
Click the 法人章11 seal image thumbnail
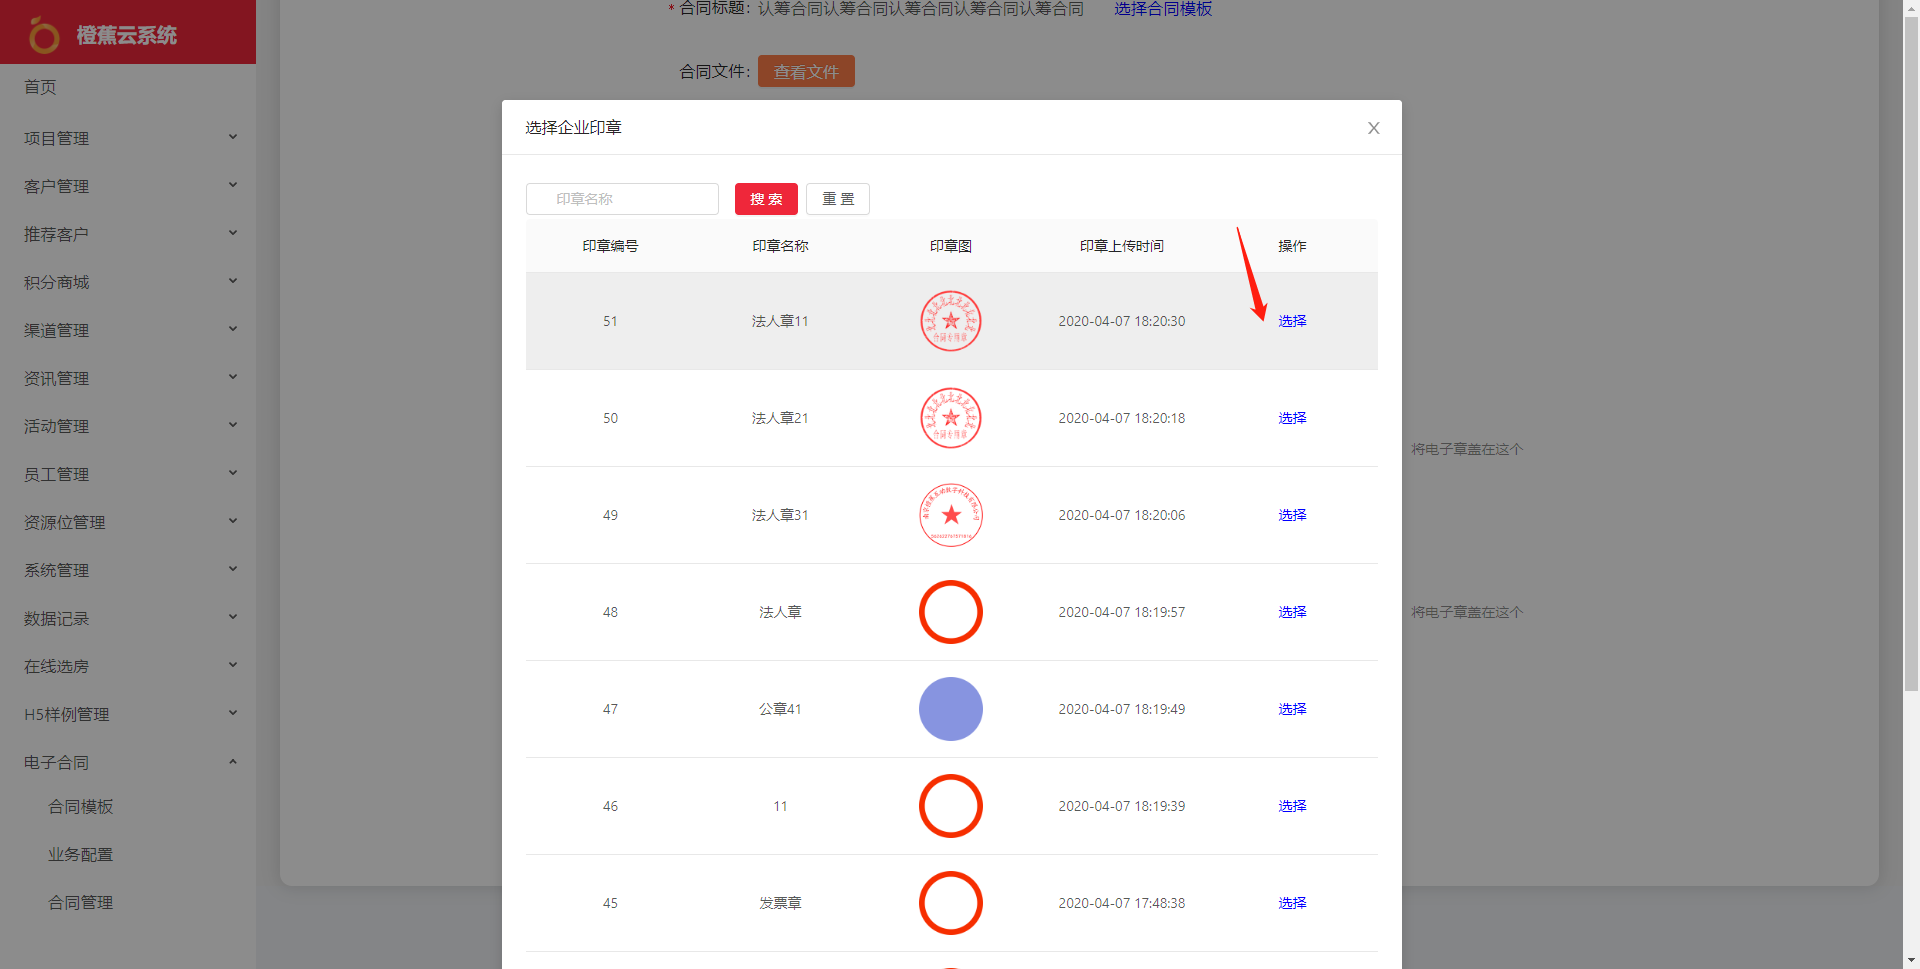[951, 321]
